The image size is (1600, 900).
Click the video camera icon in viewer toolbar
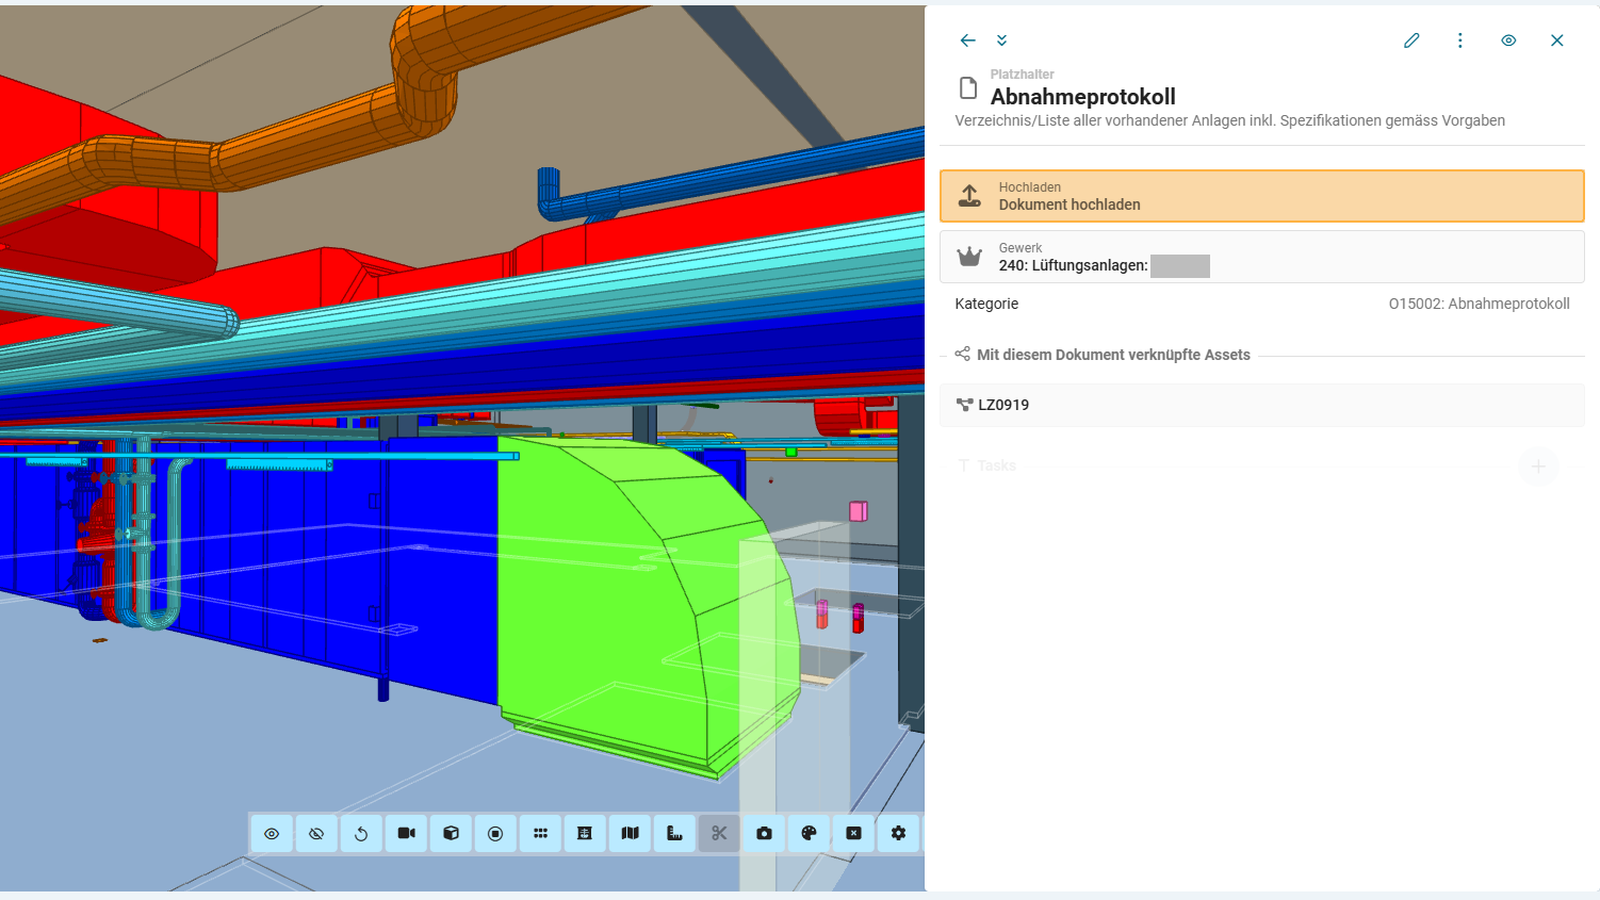click(x=406, y=833)
